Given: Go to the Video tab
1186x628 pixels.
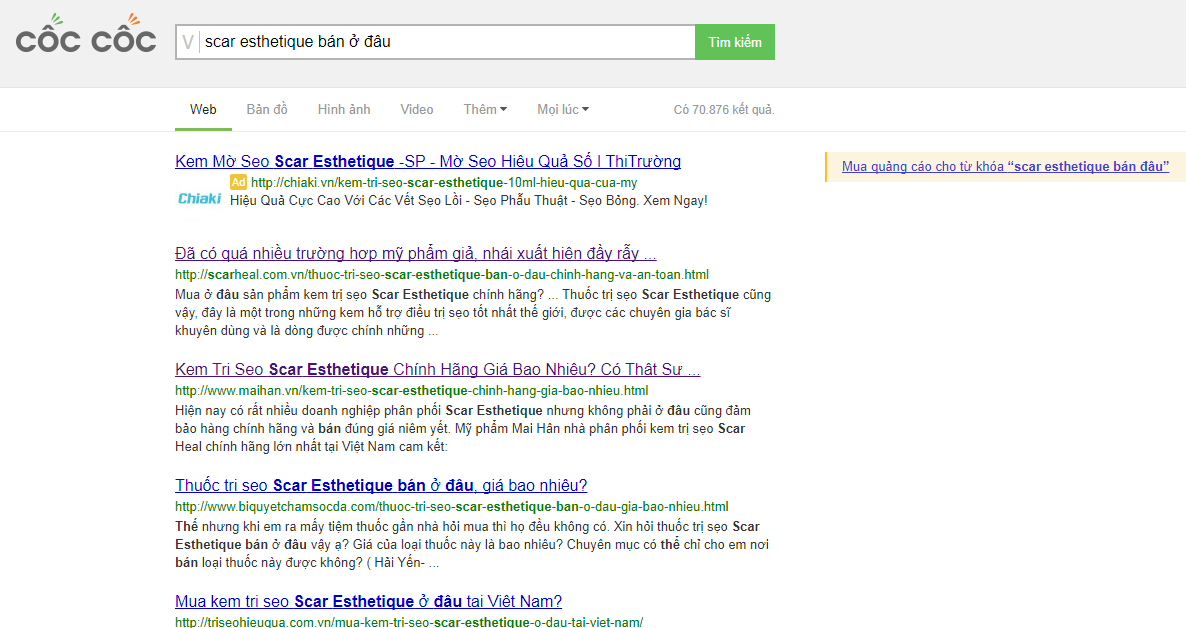Looking at the screenshot, I should tap(417, 110).
